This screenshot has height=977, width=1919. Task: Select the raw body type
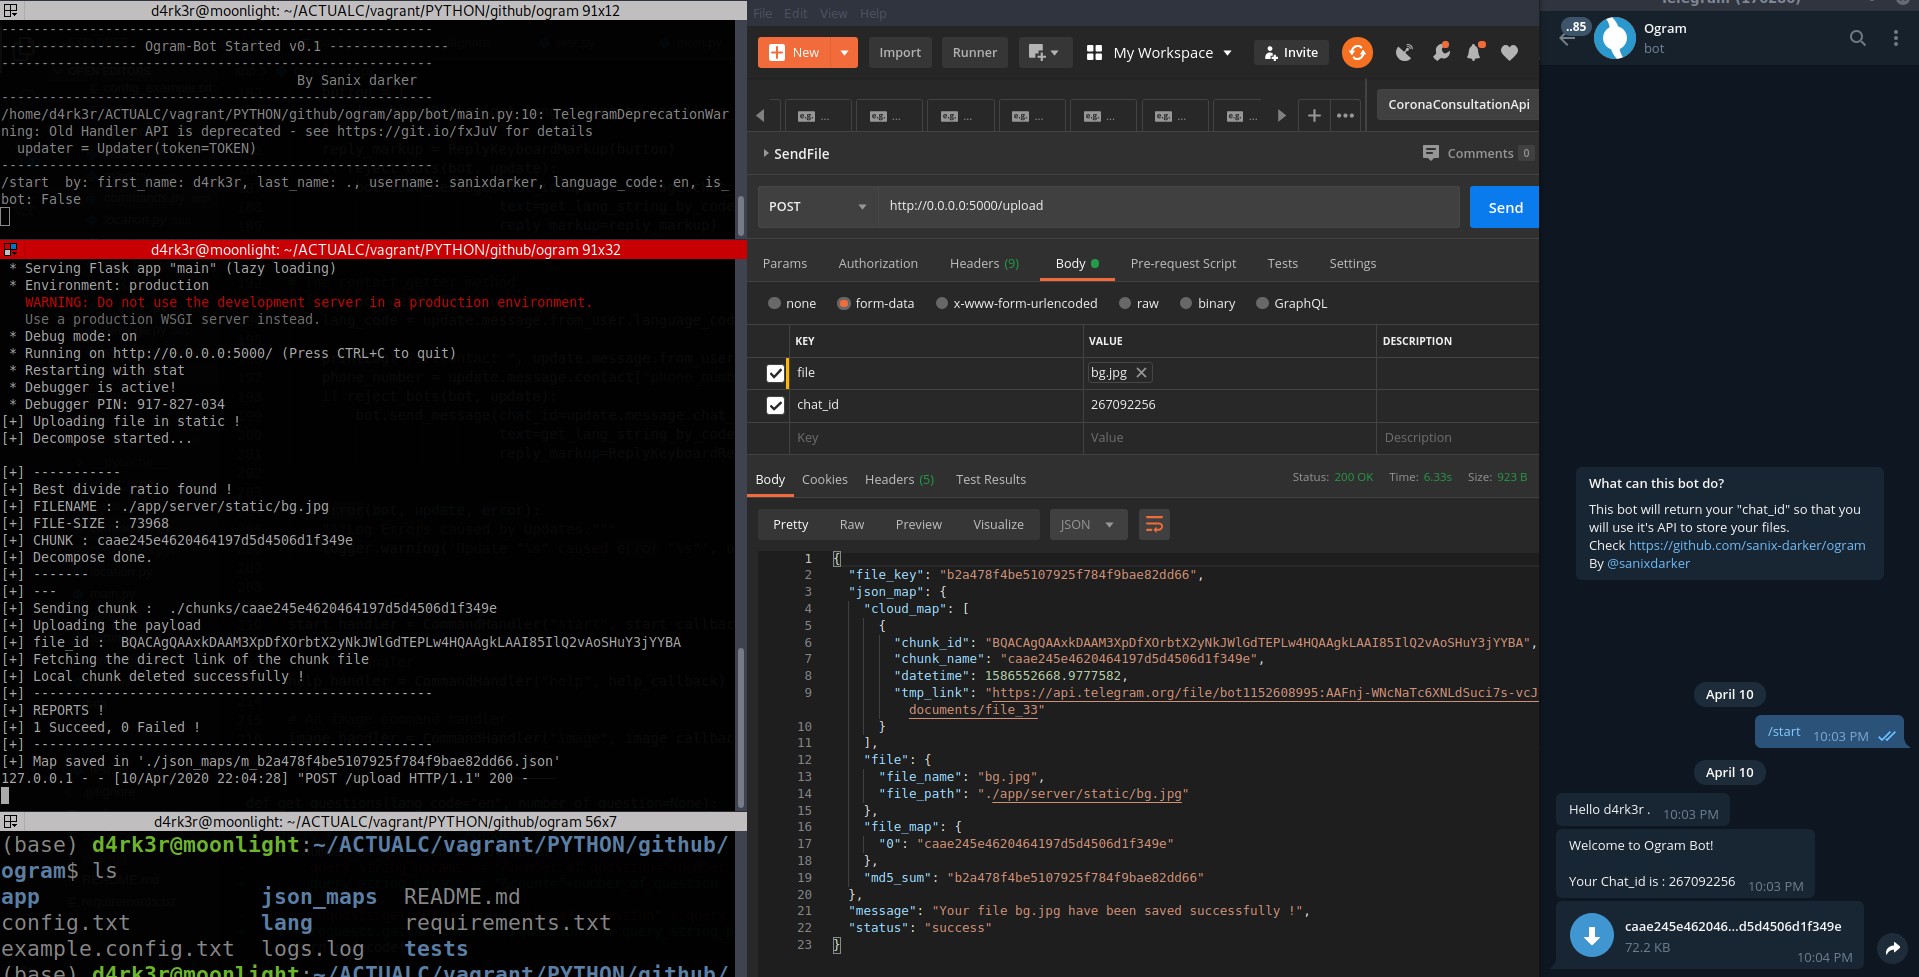pyautogui.click(x=1125, y=303)
